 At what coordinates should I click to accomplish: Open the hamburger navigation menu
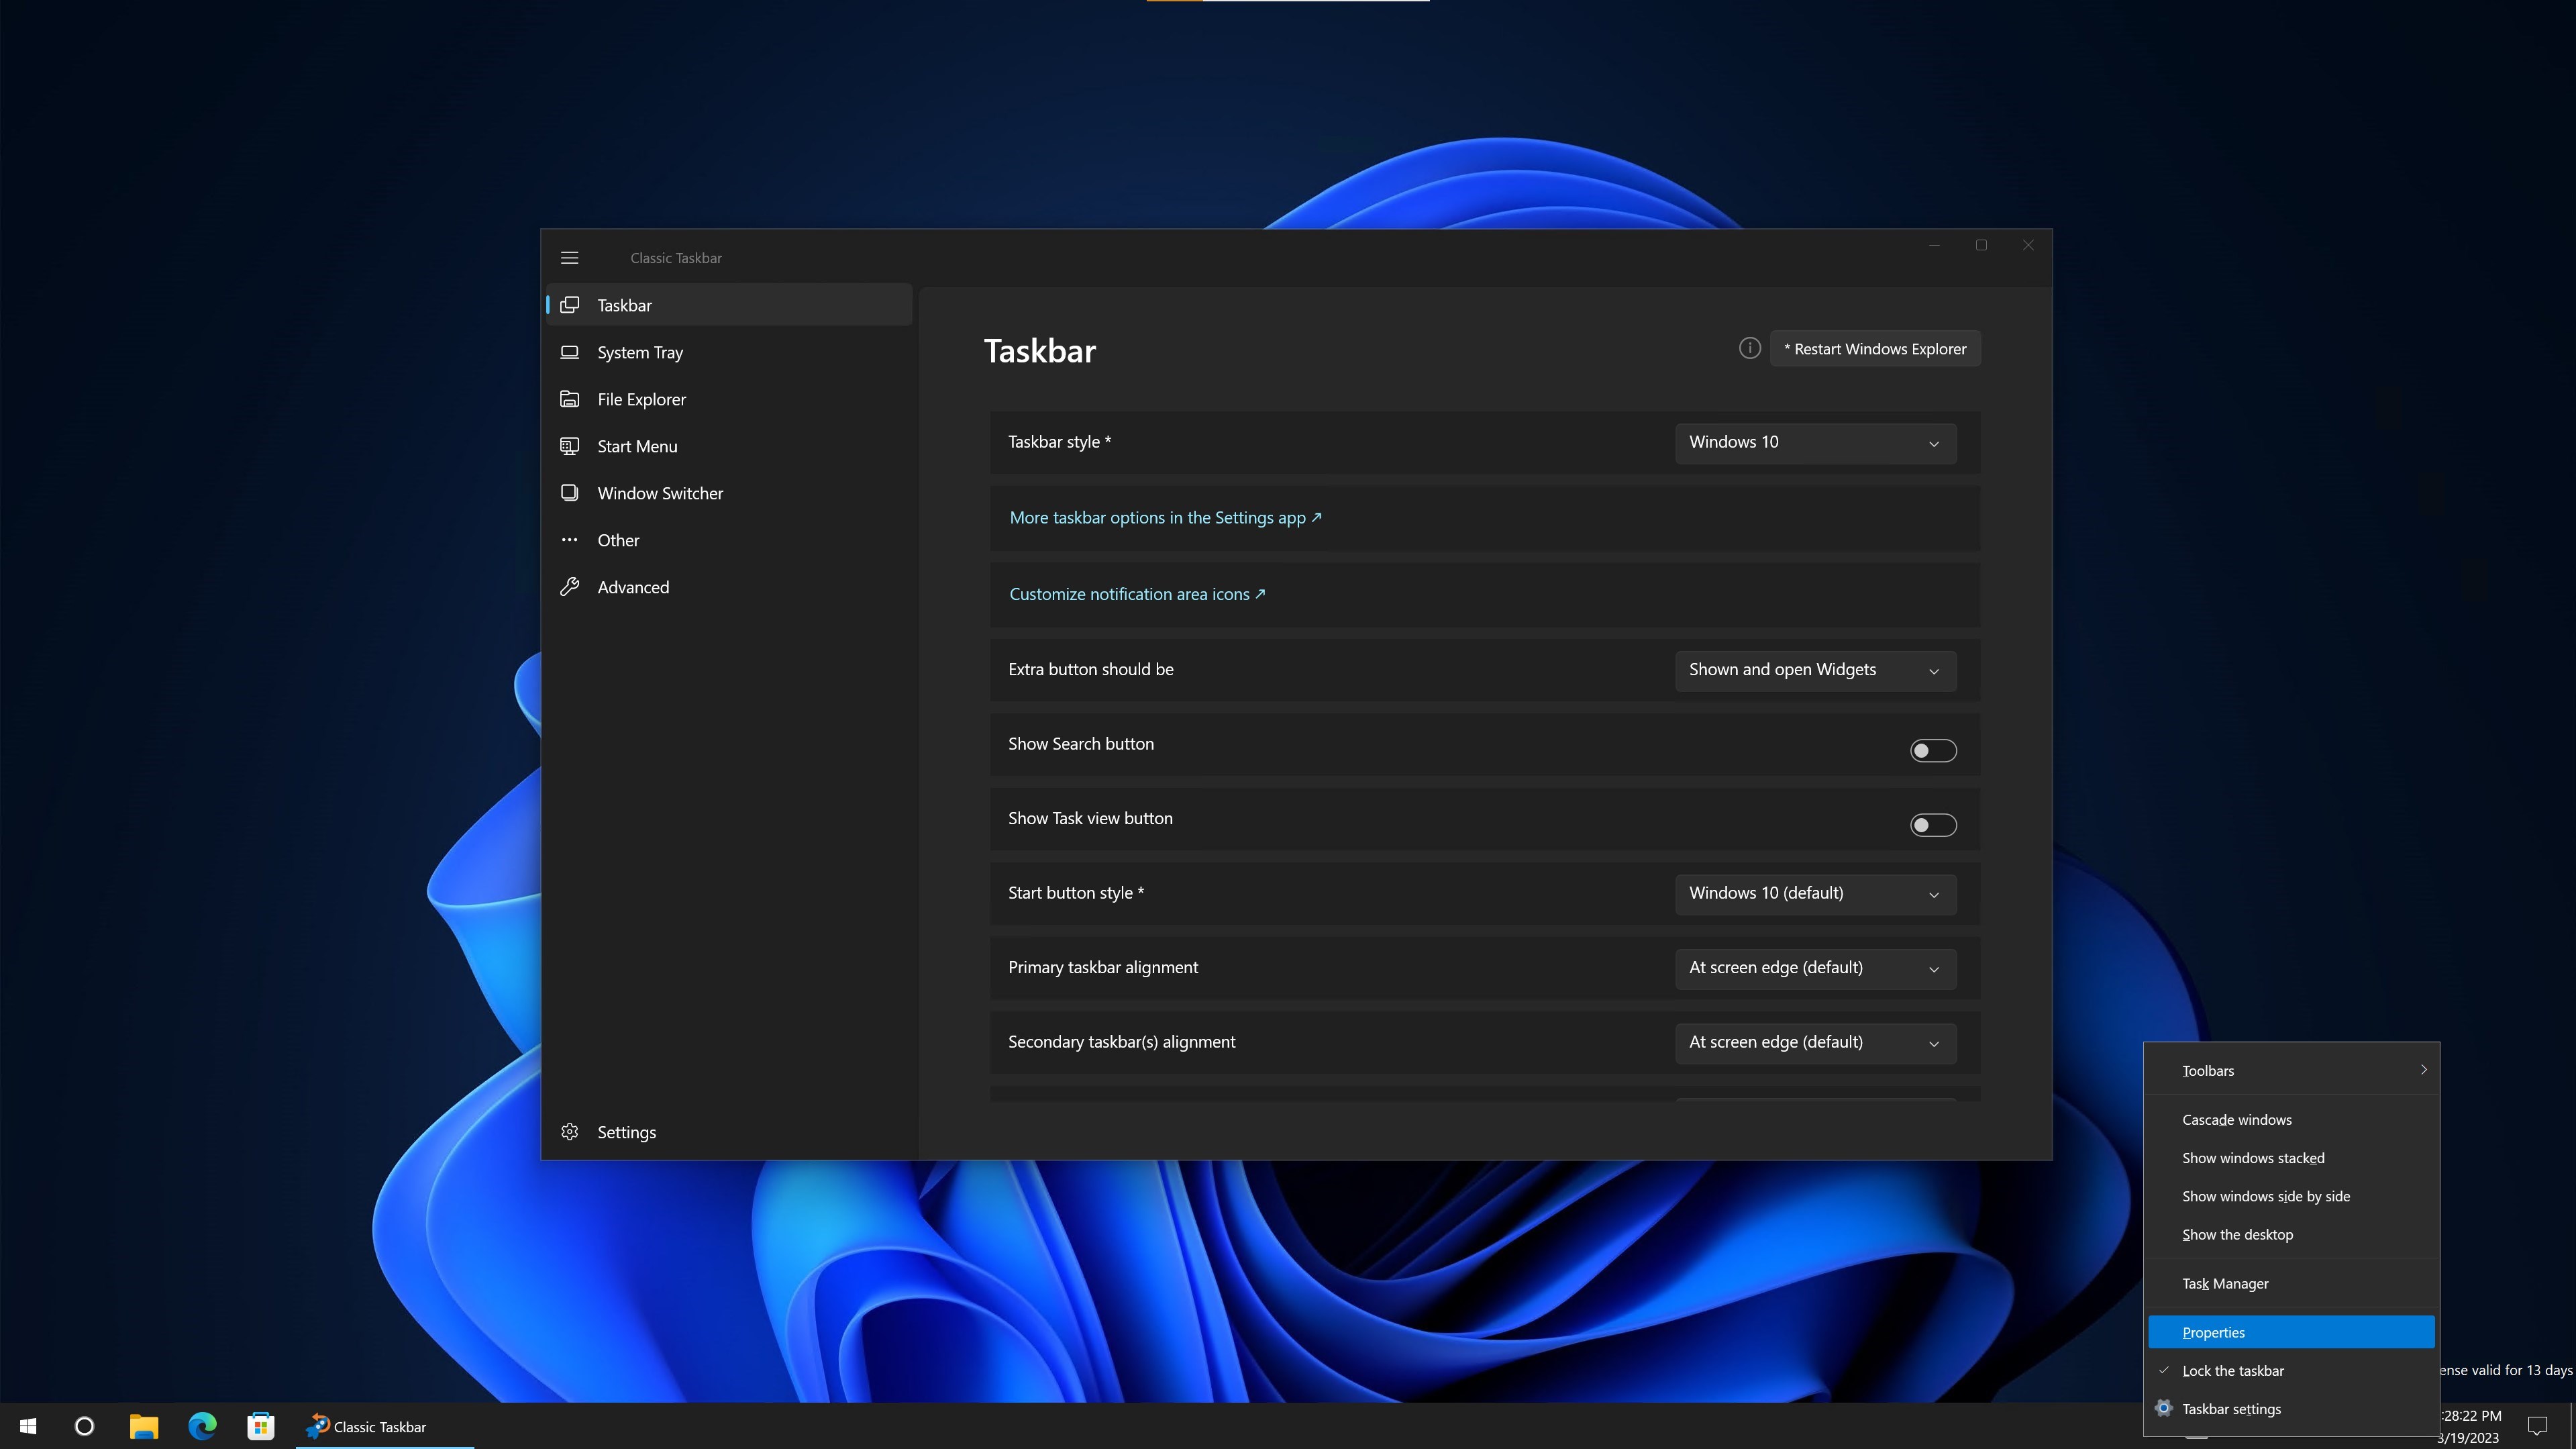pos(569,258)
